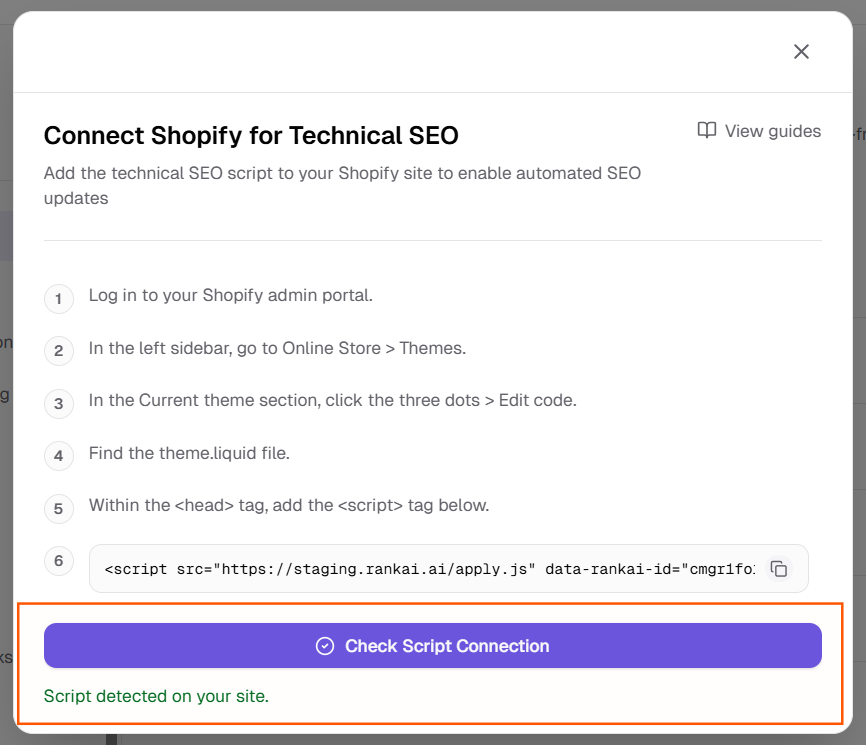Image resolution: width=866 pixels, height=745 pixels.
Task: Click the 'Script detected on your site' message
Action: click(156, 696)
